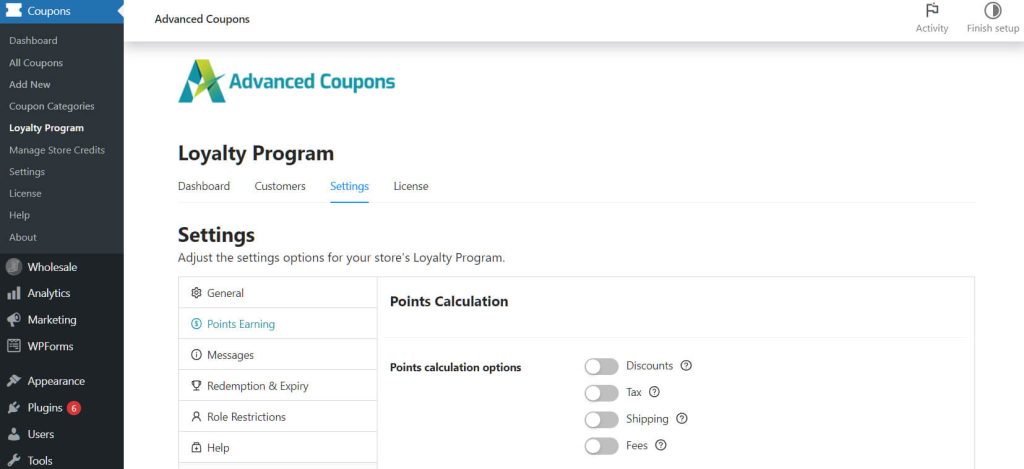The height and width of the screenshot is (469, 1024).
Task: Select Redemption & Expiry settings section
Action: coord(278,386)
